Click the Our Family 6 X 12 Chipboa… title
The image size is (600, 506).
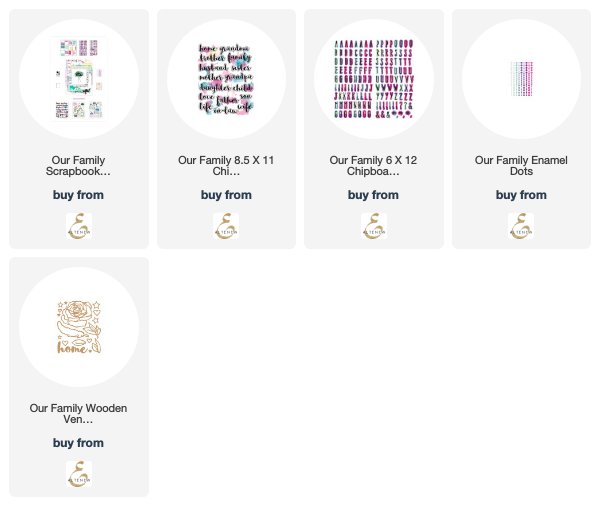(x=373, y=166)
